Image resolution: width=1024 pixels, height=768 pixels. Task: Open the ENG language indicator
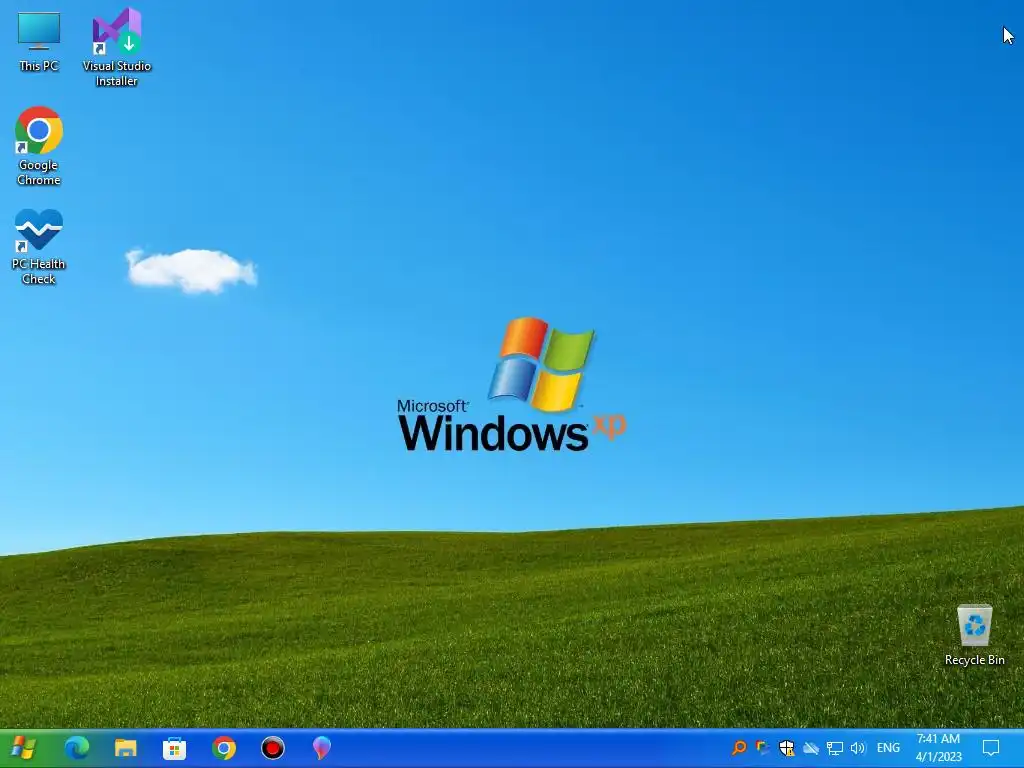click(888, 748)
